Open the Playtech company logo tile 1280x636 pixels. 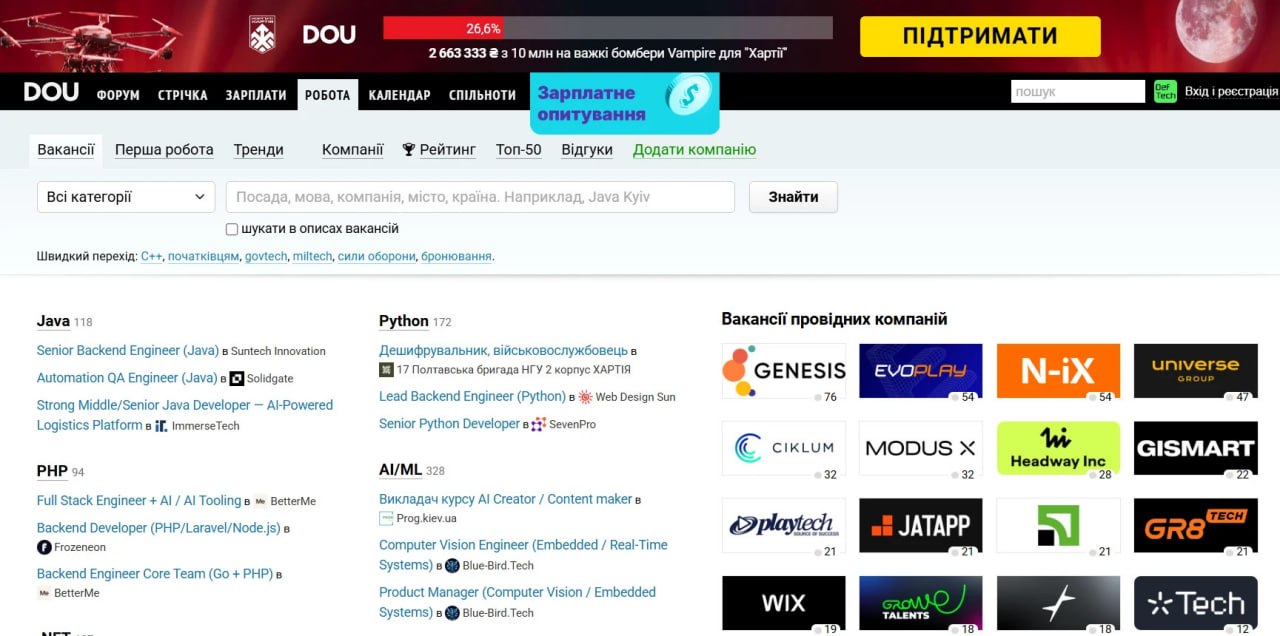pos(784,525)
